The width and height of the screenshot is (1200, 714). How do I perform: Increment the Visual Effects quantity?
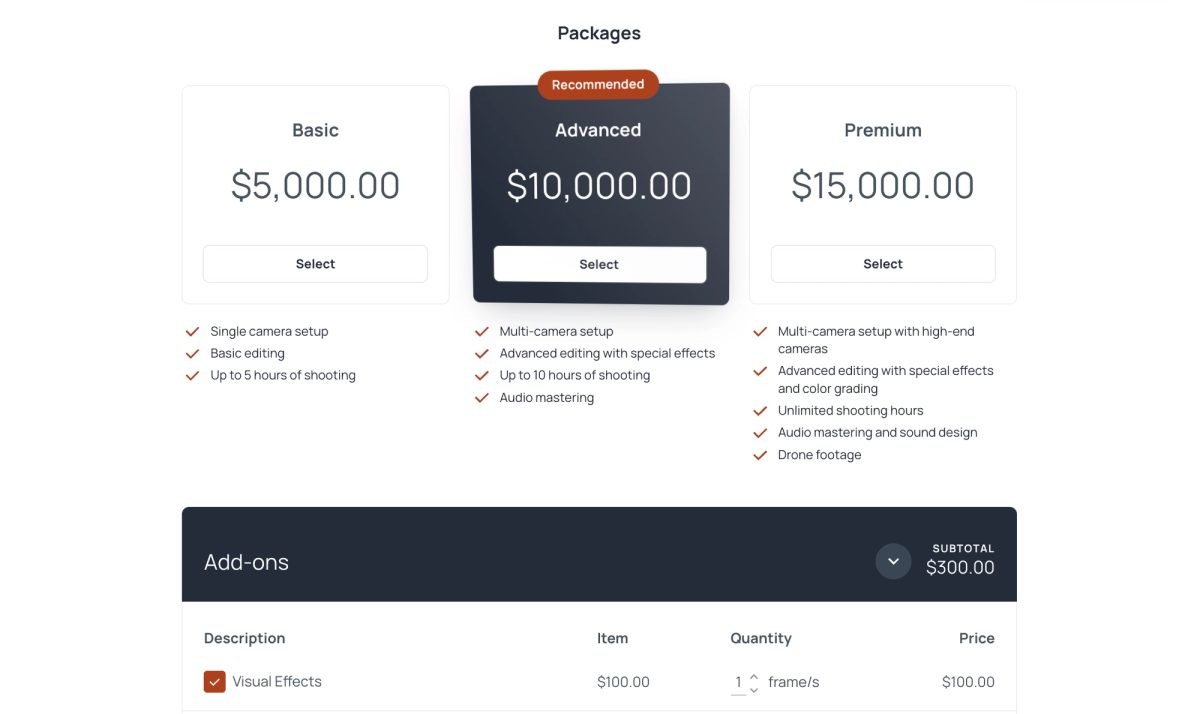[752, 676]
